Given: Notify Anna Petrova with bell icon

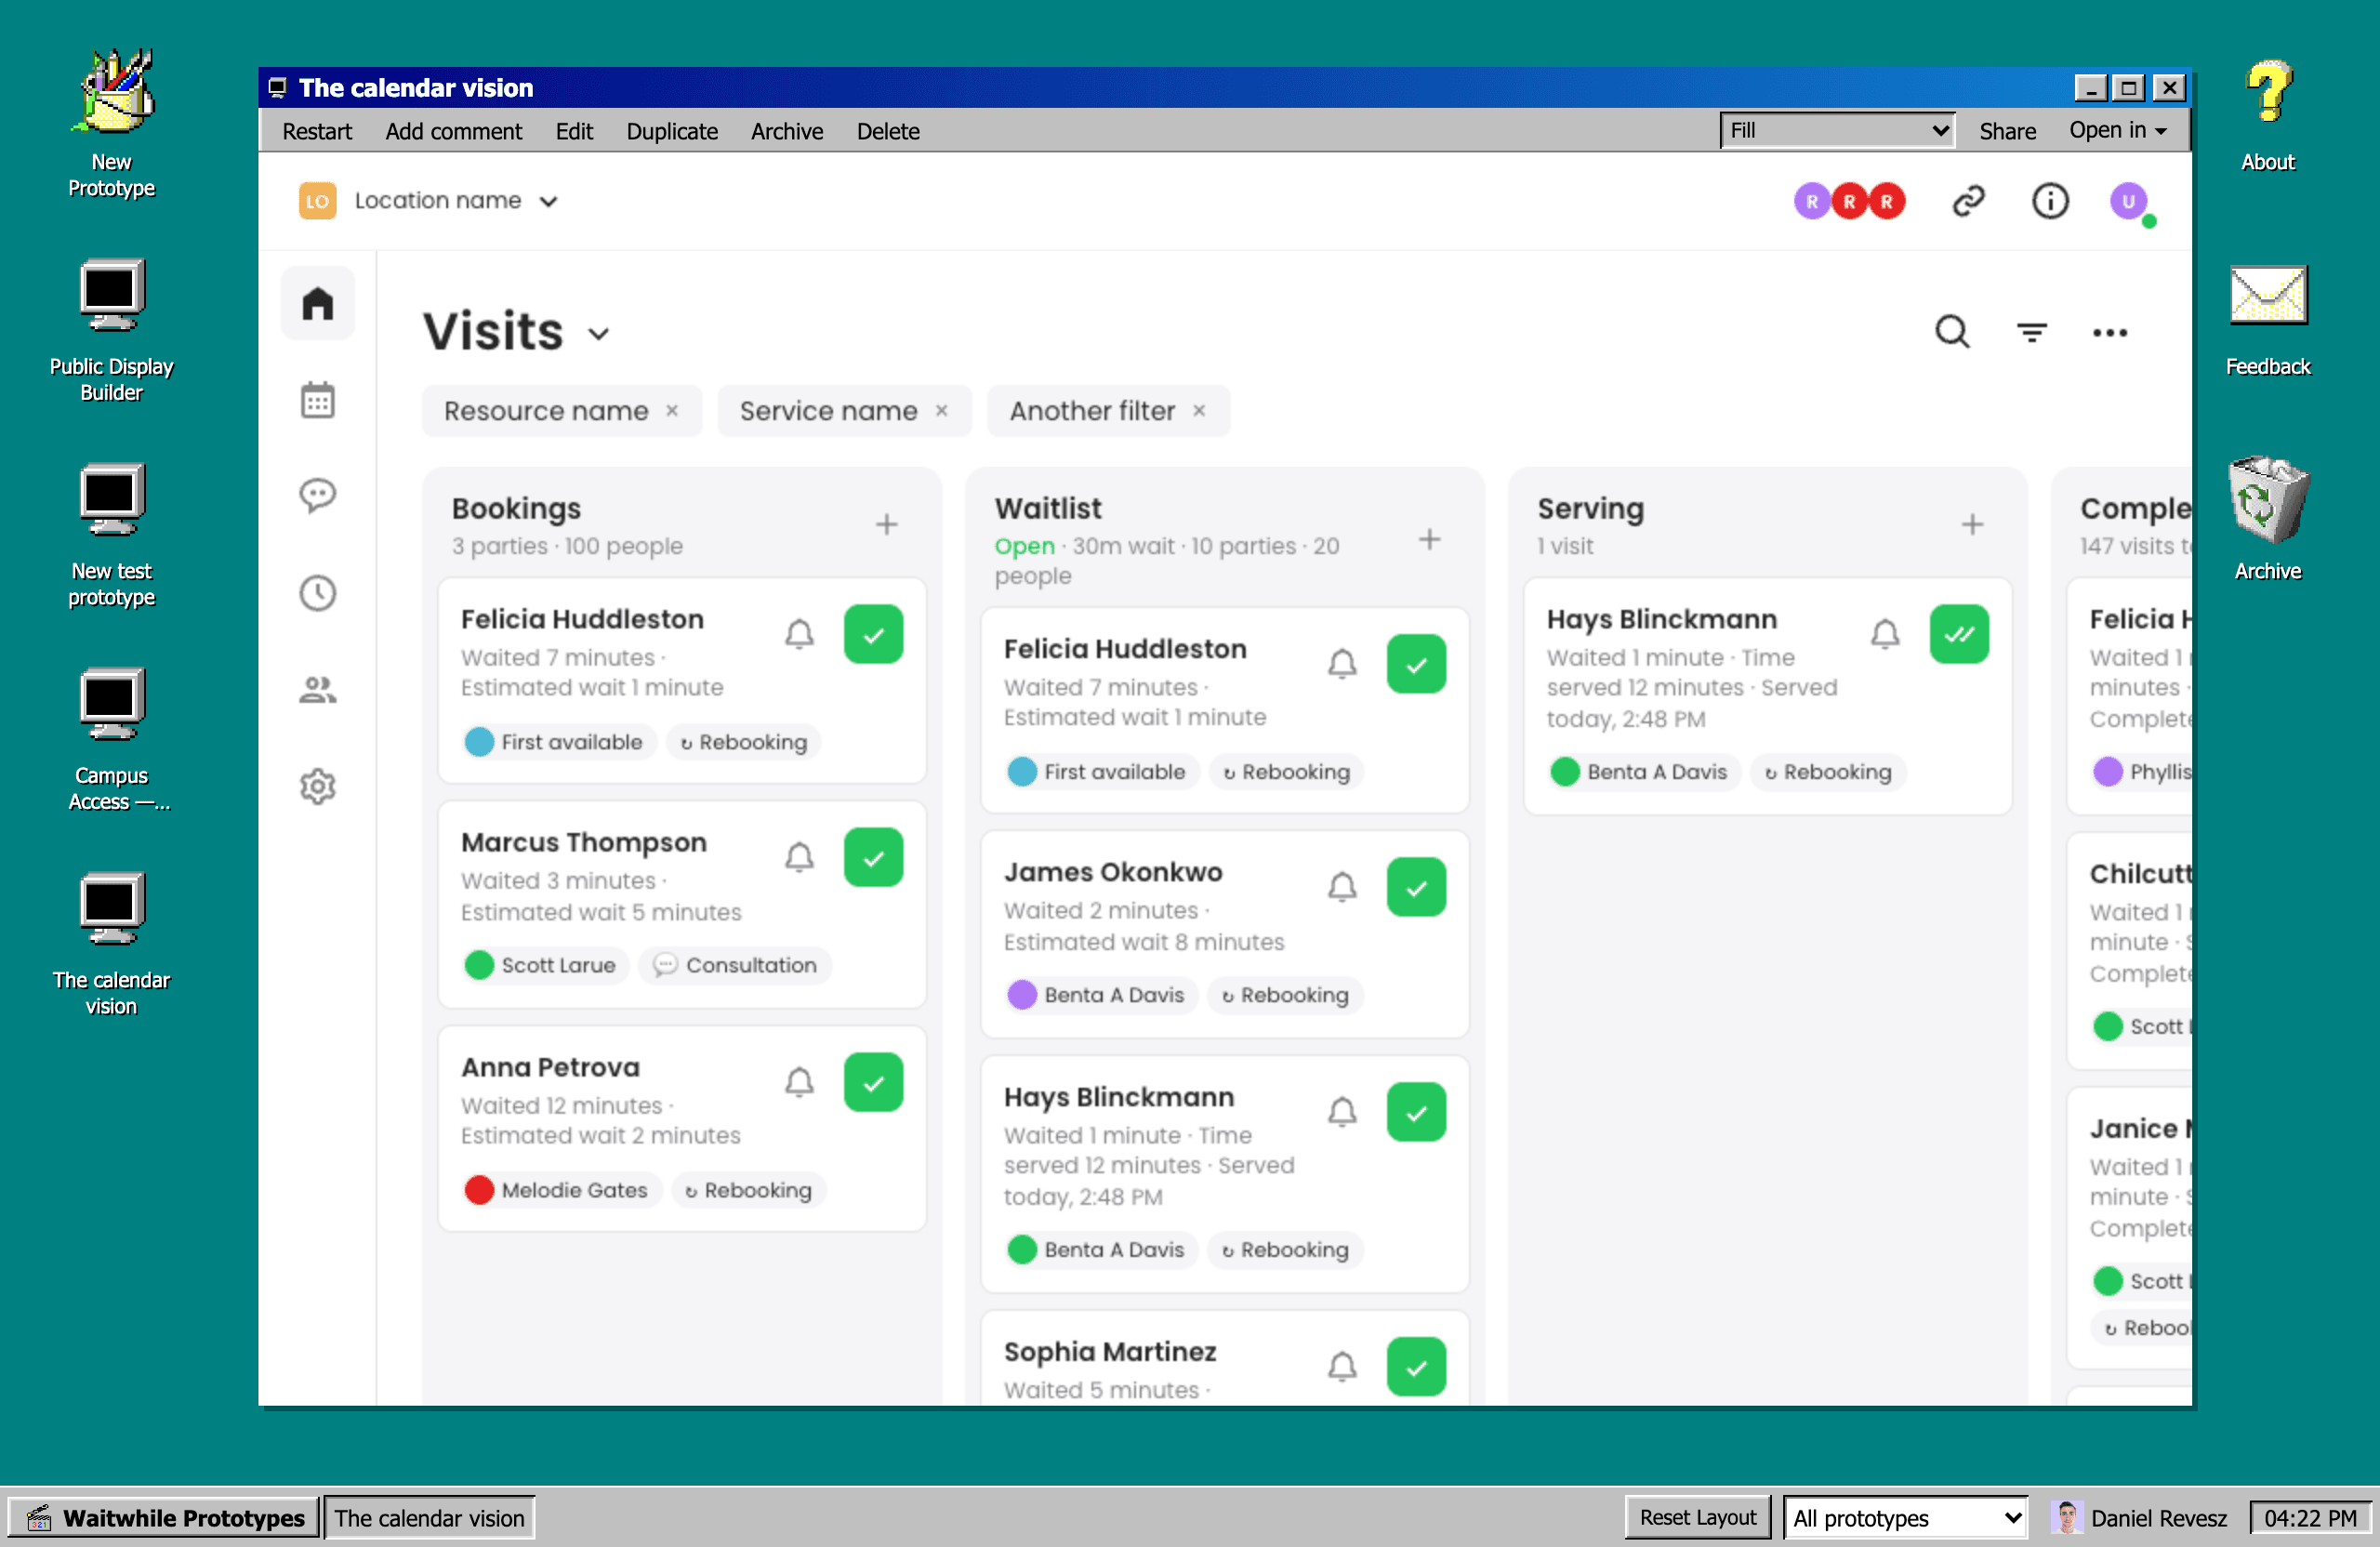Looking at the screenshot, I should tap(799, 1082).
